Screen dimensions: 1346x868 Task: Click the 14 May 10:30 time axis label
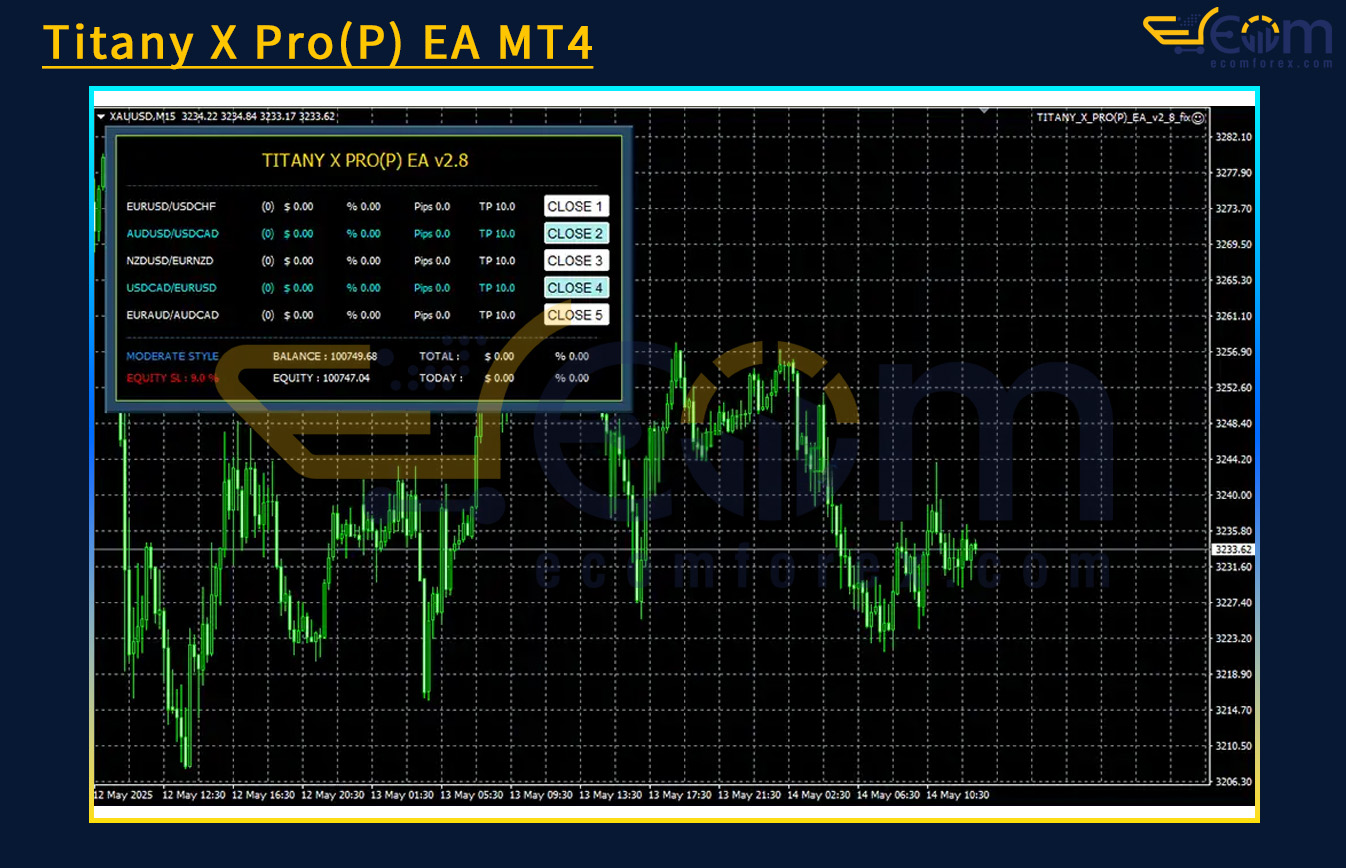pos(957,795)
